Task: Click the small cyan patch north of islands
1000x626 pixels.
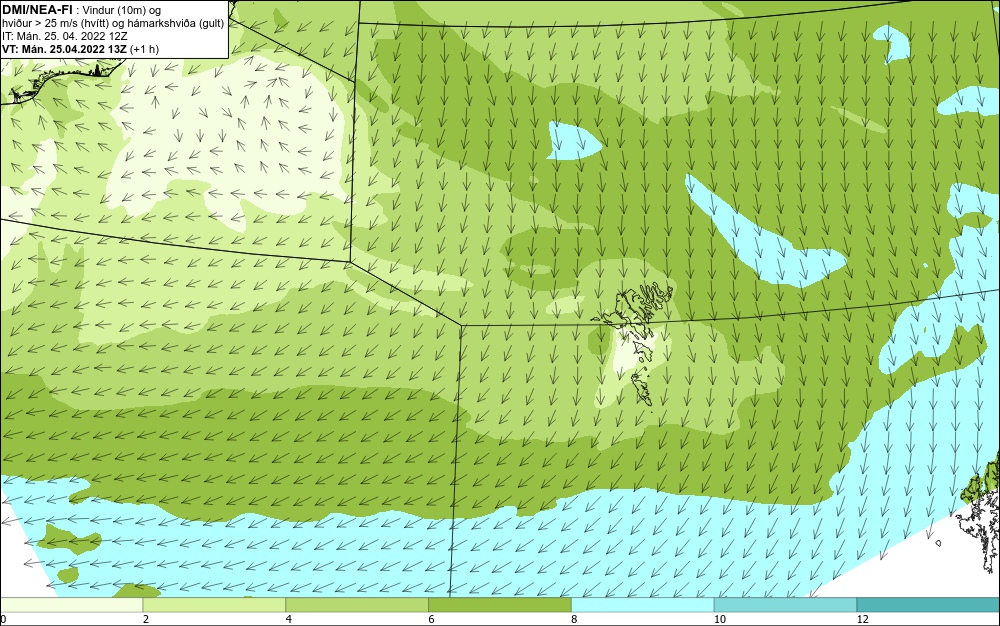Action: tap(573, 140)
